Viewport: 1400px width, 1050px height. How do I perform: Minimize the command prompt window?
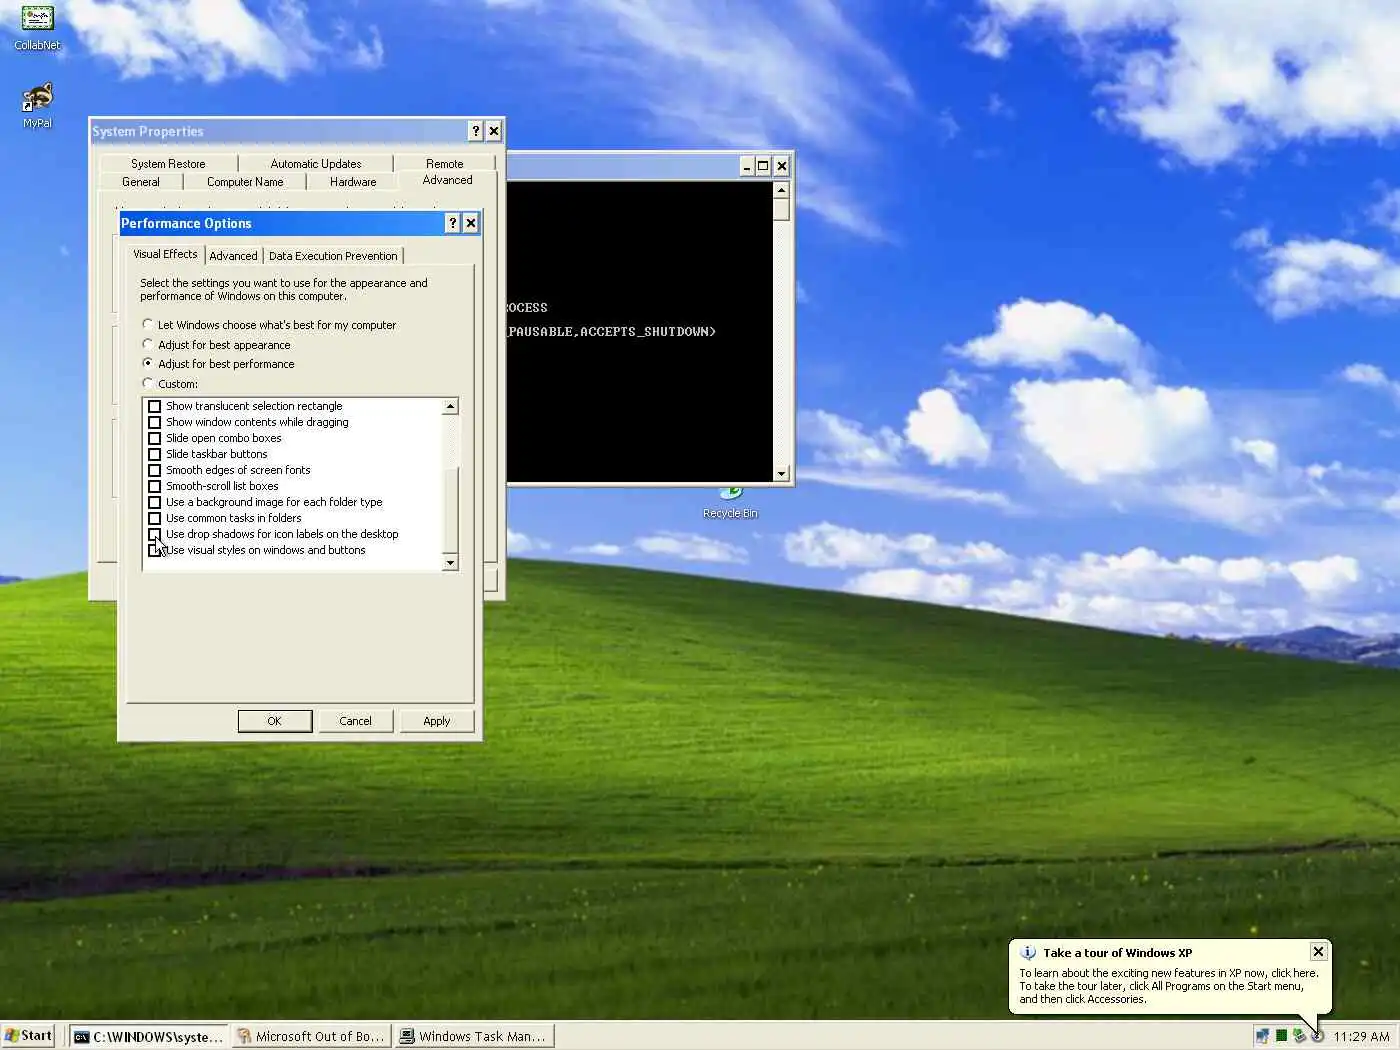pyautogui.click(x=746, y=166)
